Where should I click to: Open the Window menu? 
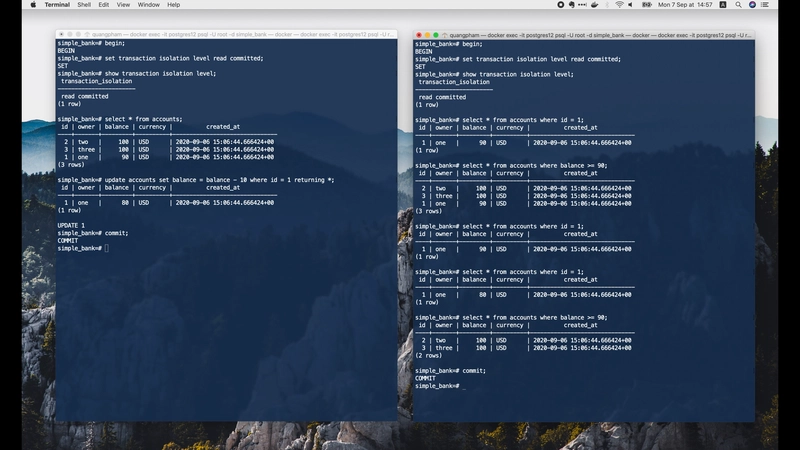[148, 5]
